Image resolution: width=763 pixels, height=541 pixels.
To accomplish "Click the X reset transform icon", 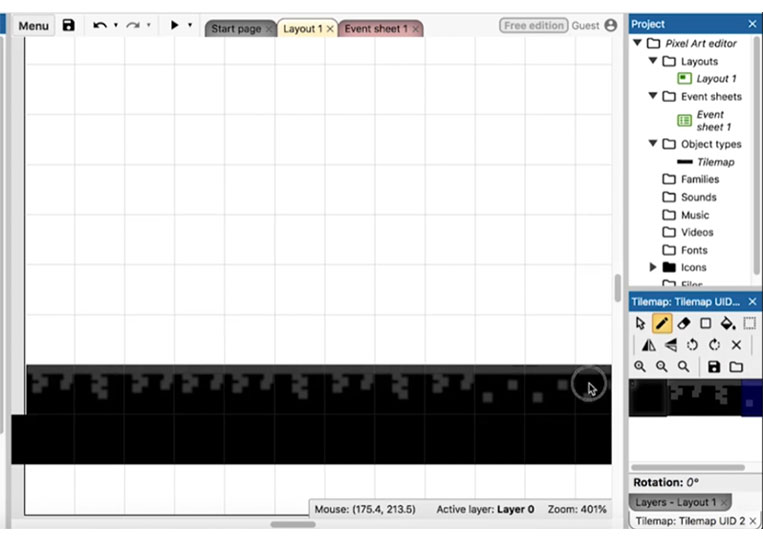I will 736,345.
